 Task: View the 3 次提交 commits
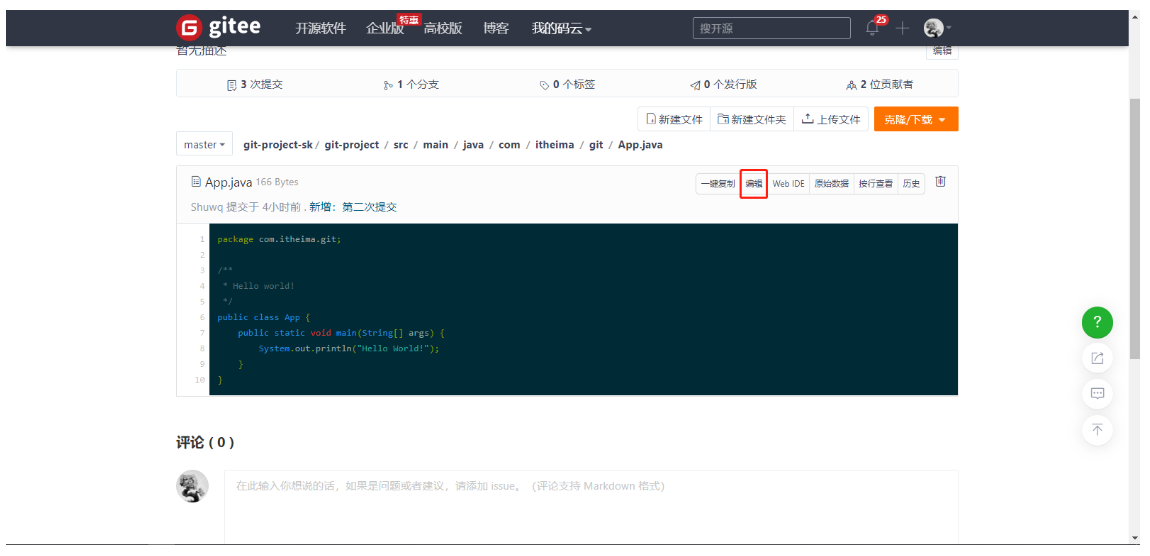point(254,84)
